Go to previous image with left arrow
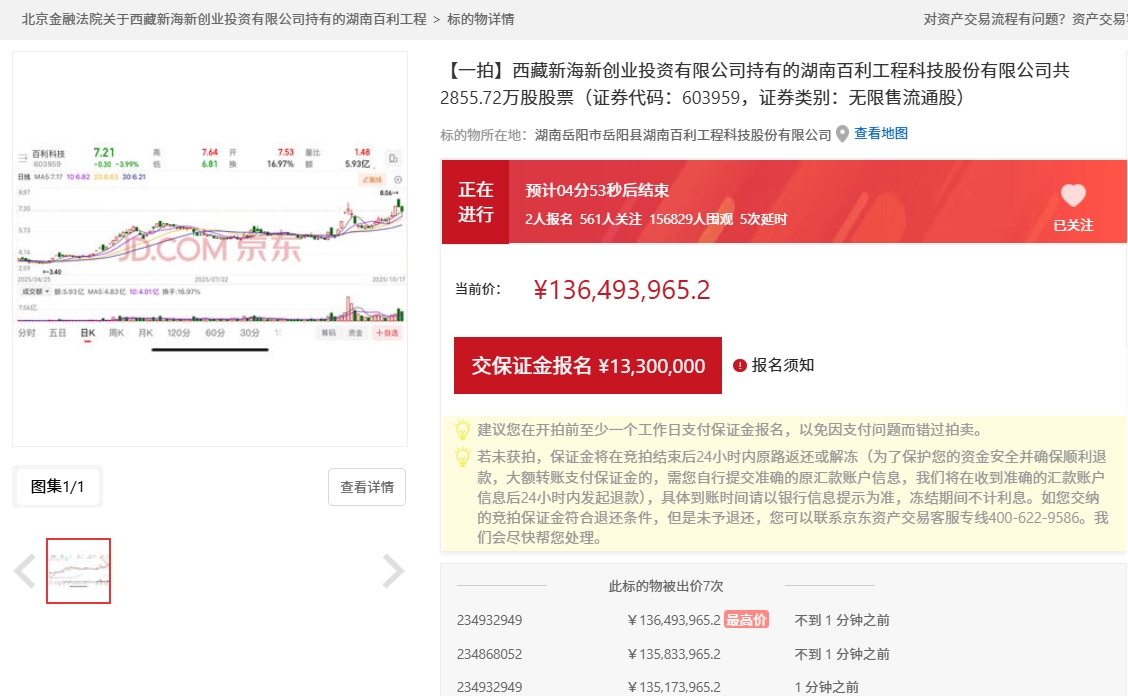The image size is (1128, 696). click(x=24, y=571)
